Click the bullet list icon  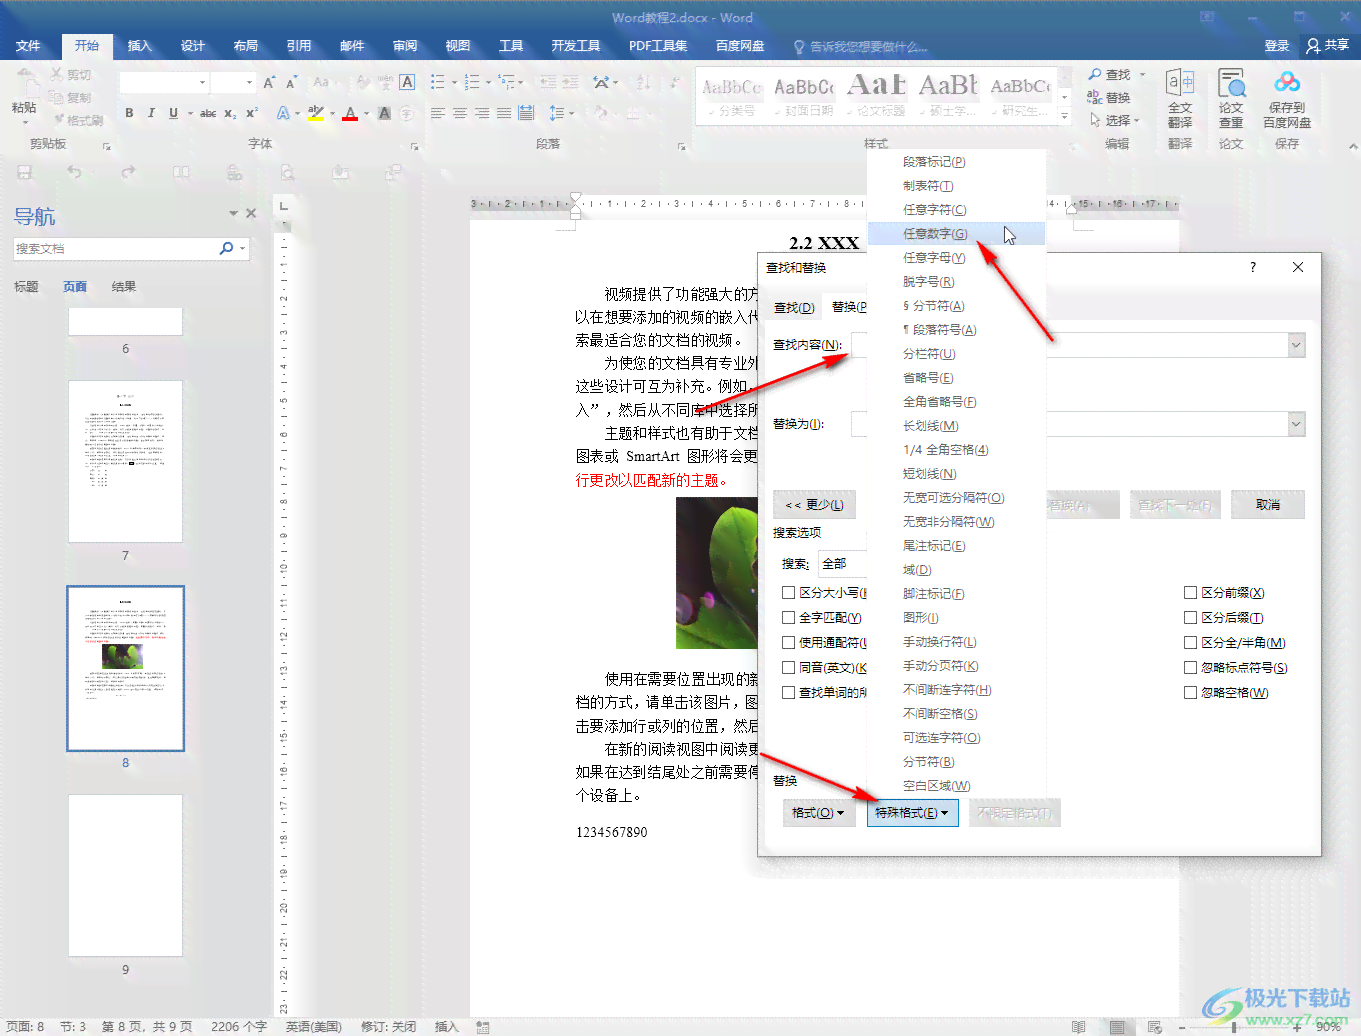[x=438, y=82]
